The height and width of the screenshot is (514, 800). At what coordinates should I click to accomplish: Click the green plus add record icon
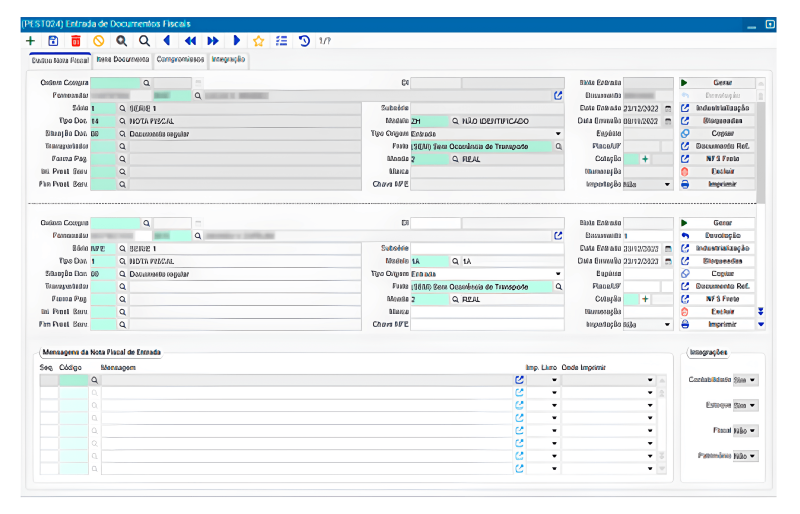pos(30,41)
